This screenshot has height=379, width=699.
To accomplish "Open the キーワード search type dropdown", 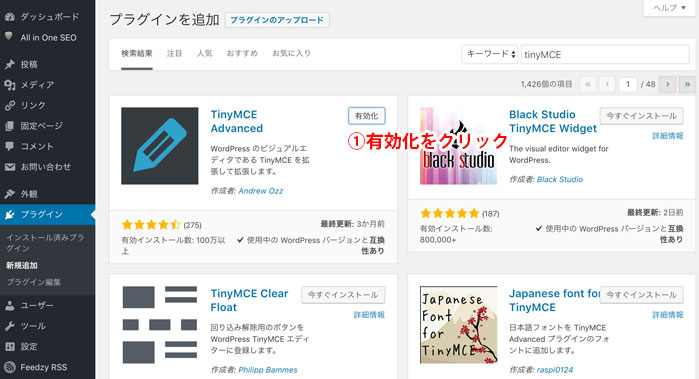I will click(x=489, y=54).
